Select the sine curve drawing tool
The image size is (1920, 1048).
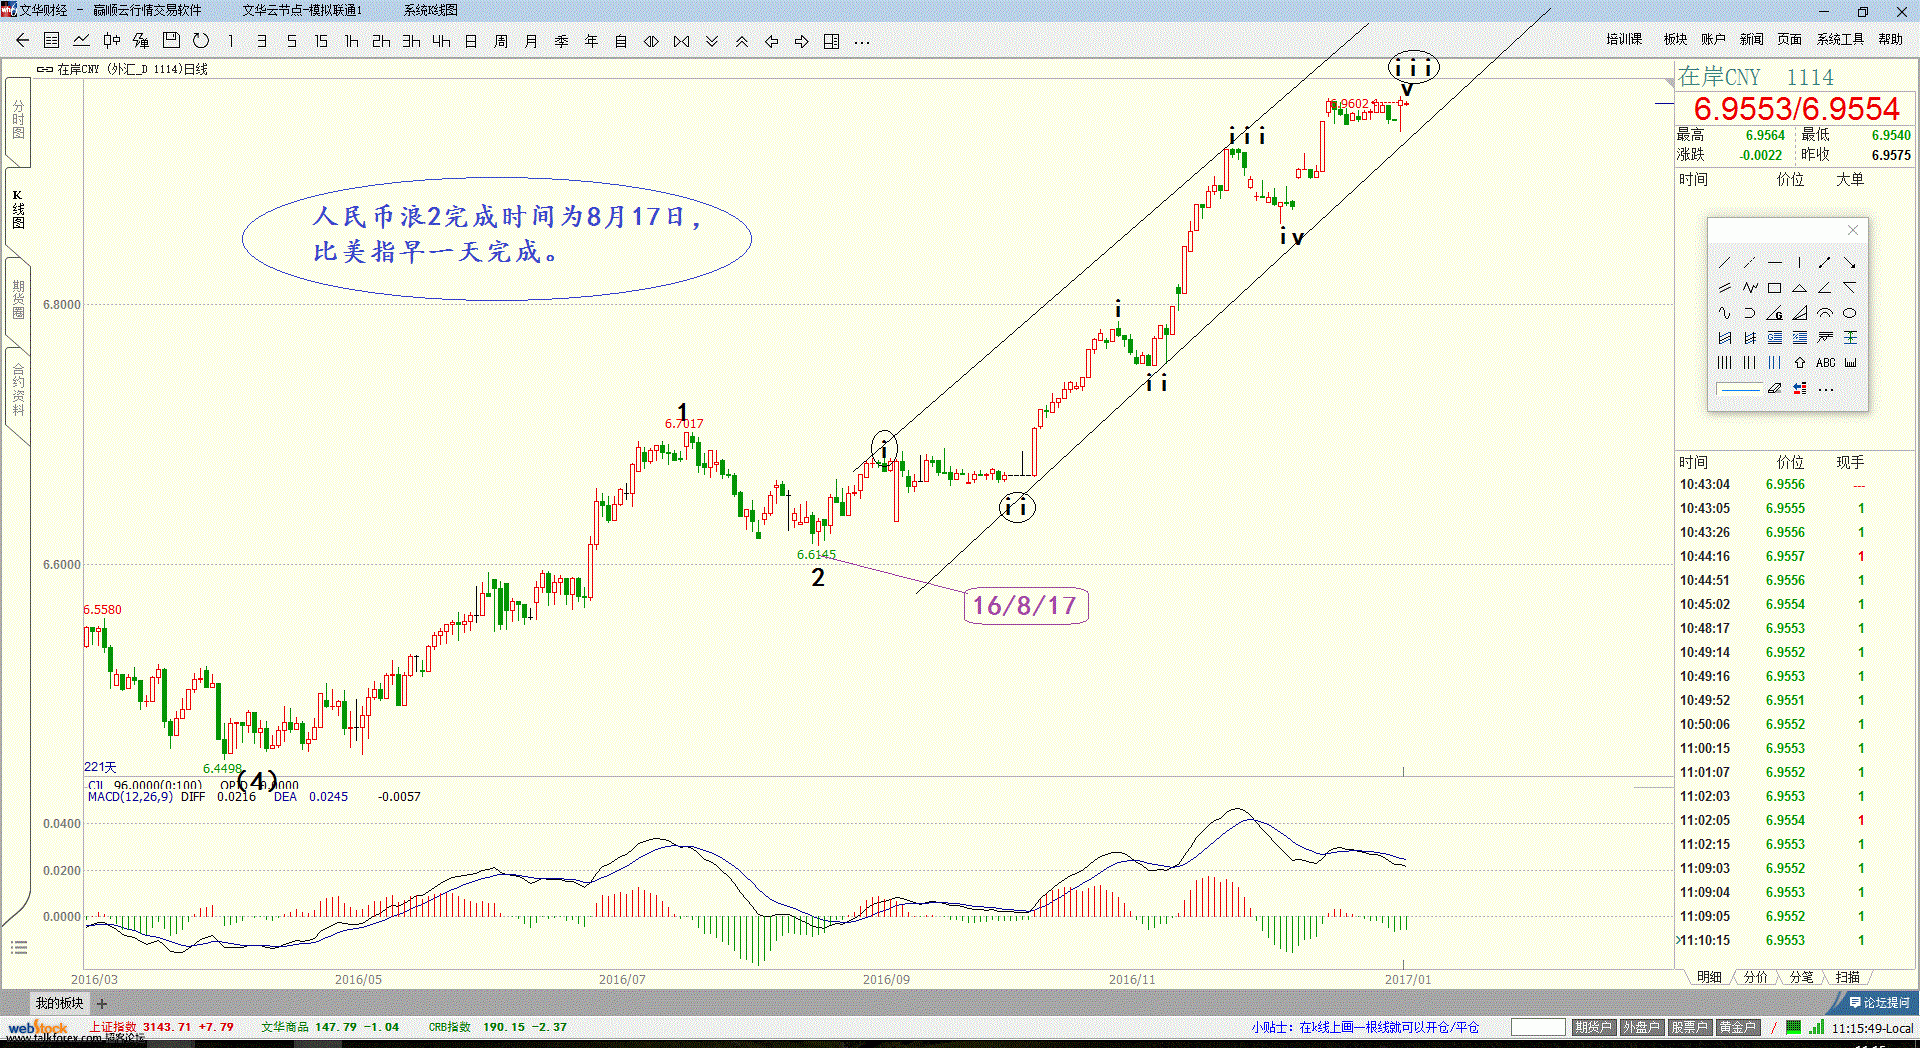click(x=1724, y=313)
